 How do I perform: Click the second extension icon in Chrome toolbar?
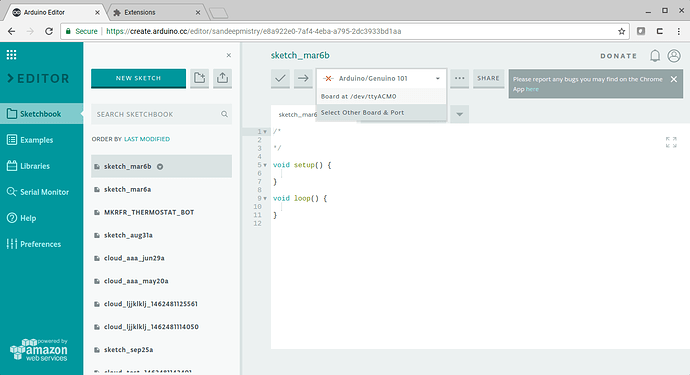660,31
